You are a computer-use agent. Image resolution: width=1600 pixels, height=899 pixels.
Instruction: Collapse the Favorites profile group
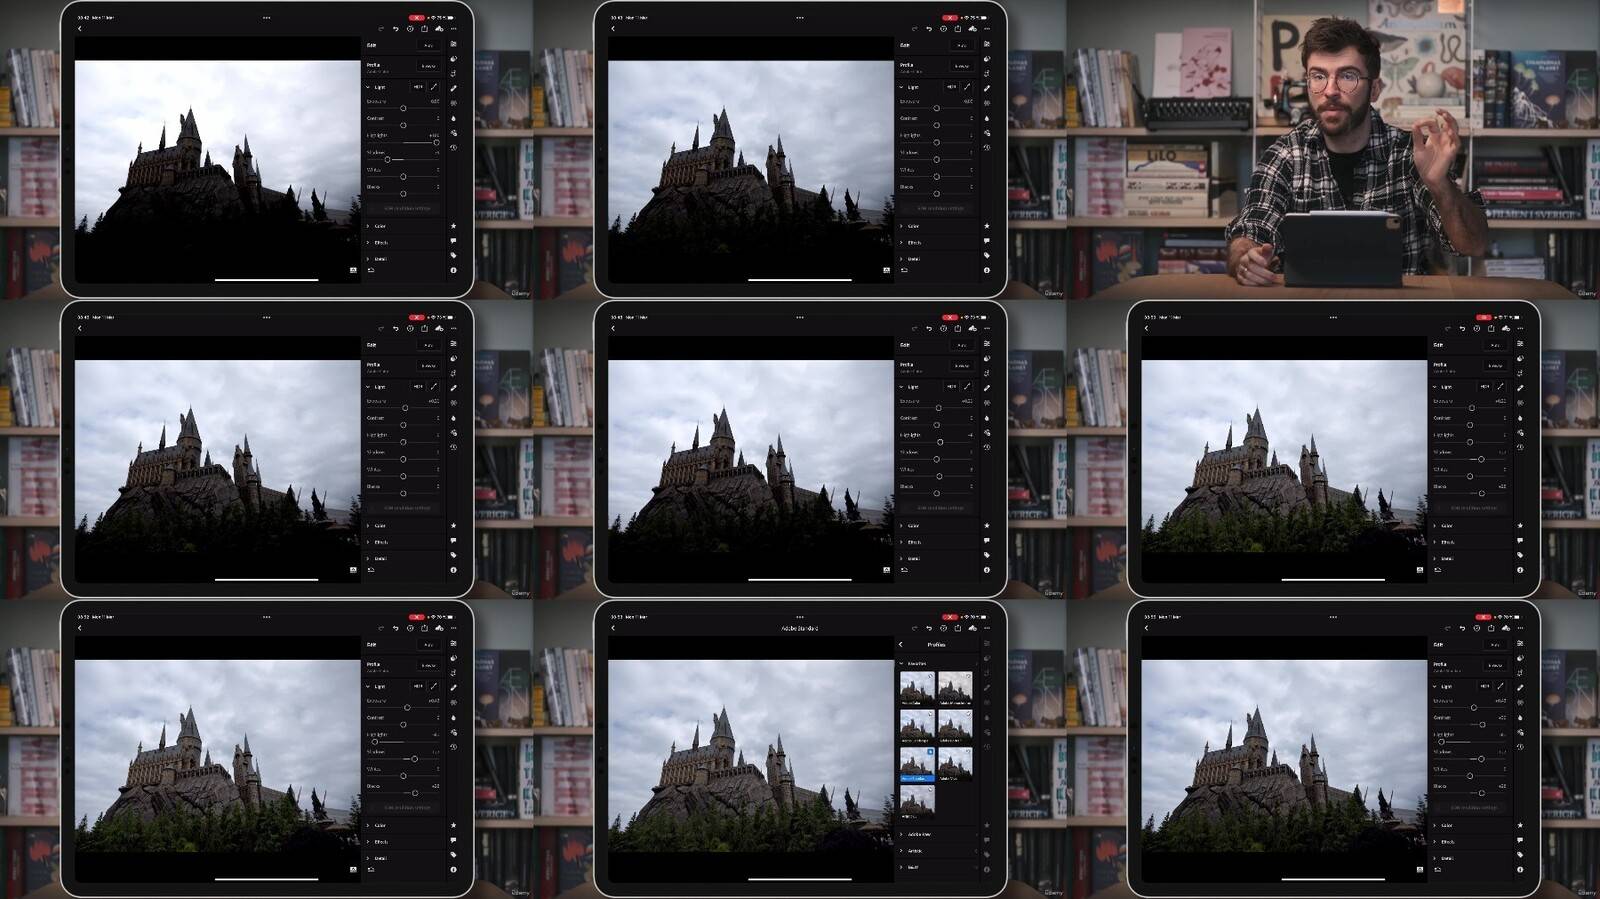point(902,663)
